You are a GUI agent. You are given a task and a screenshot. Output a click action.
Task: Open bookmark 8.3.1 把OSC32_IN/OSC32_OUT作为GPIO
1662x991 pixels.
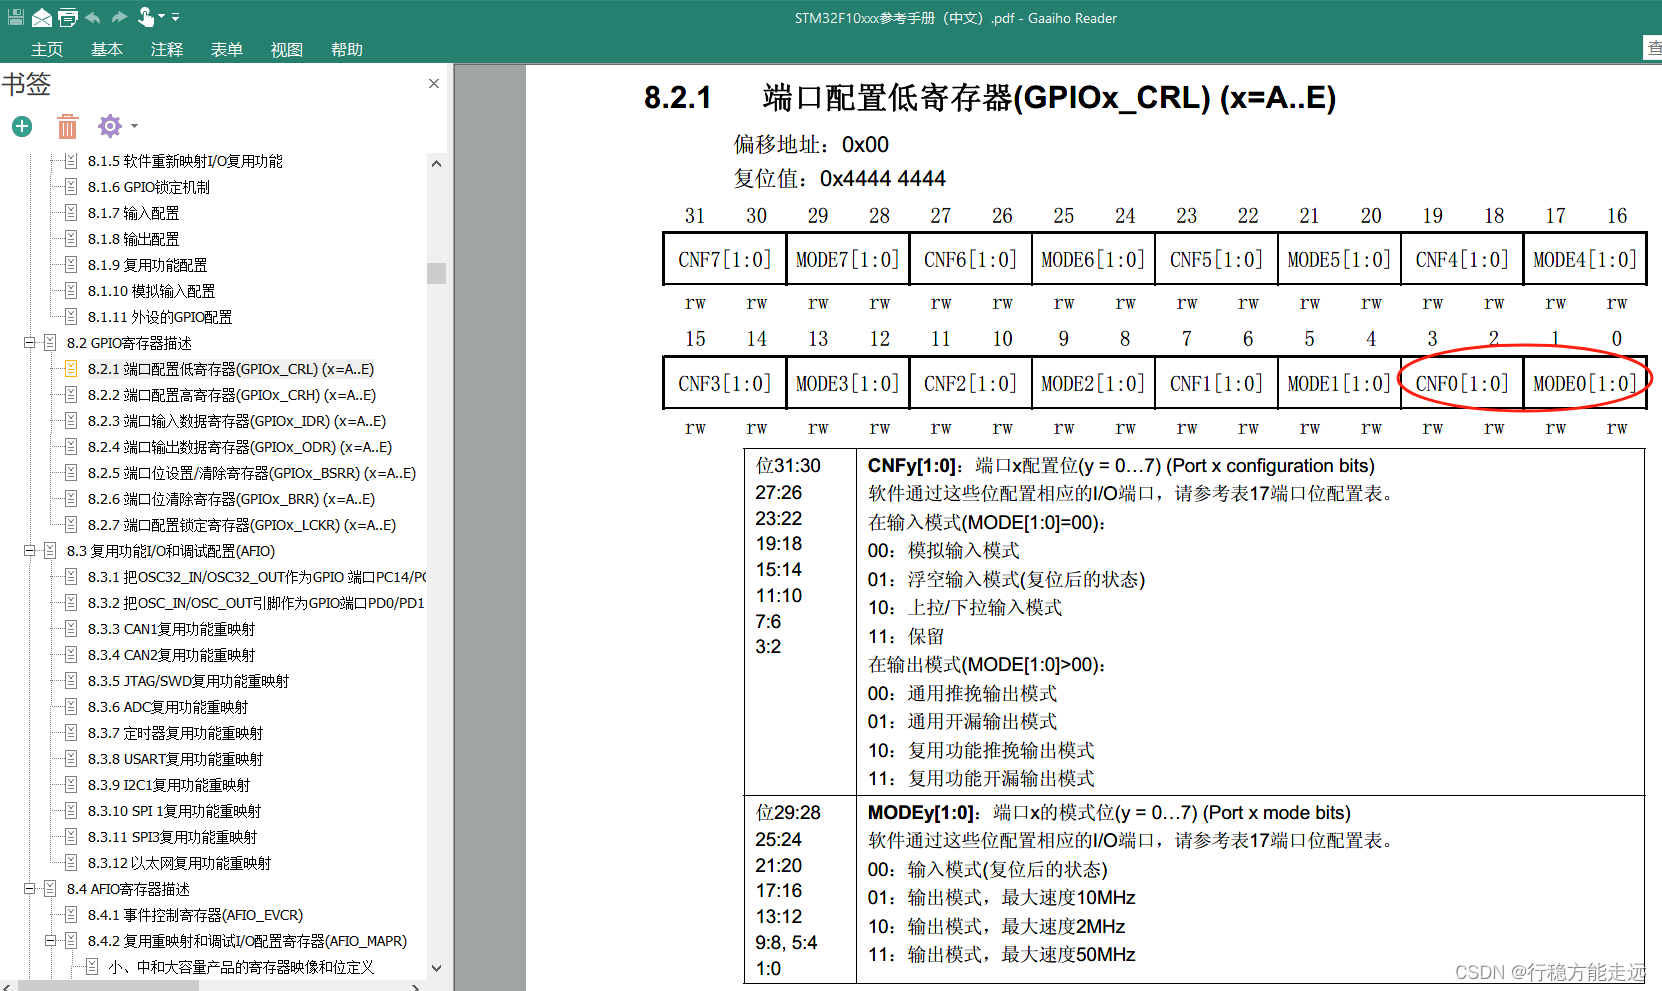257,577
